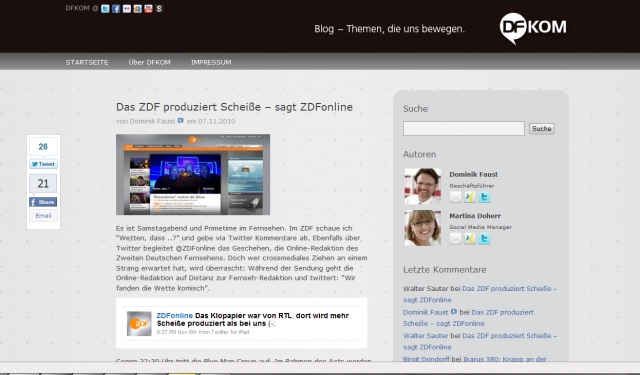Screen dimensions: 640x375
Task: Click the Suche submit button
Action: tap(542, 129)
